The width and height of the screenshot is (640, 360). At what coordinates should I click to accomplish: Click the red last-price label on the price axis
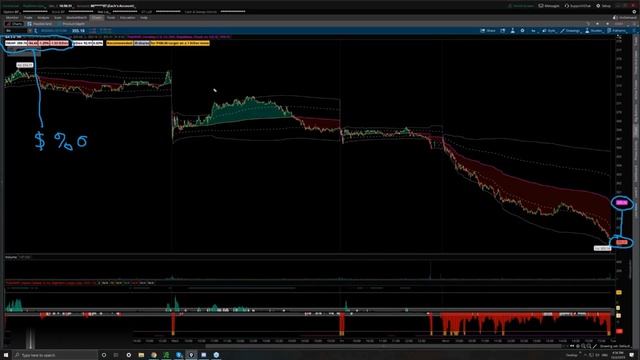(622, 242)
